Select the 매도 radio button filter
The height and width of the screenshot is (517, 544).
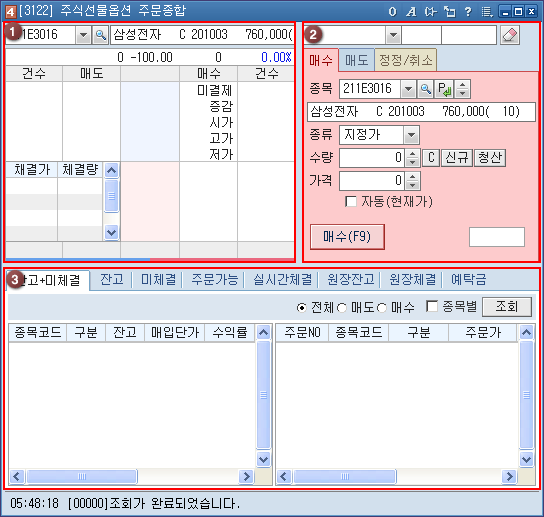pos(342,307)
